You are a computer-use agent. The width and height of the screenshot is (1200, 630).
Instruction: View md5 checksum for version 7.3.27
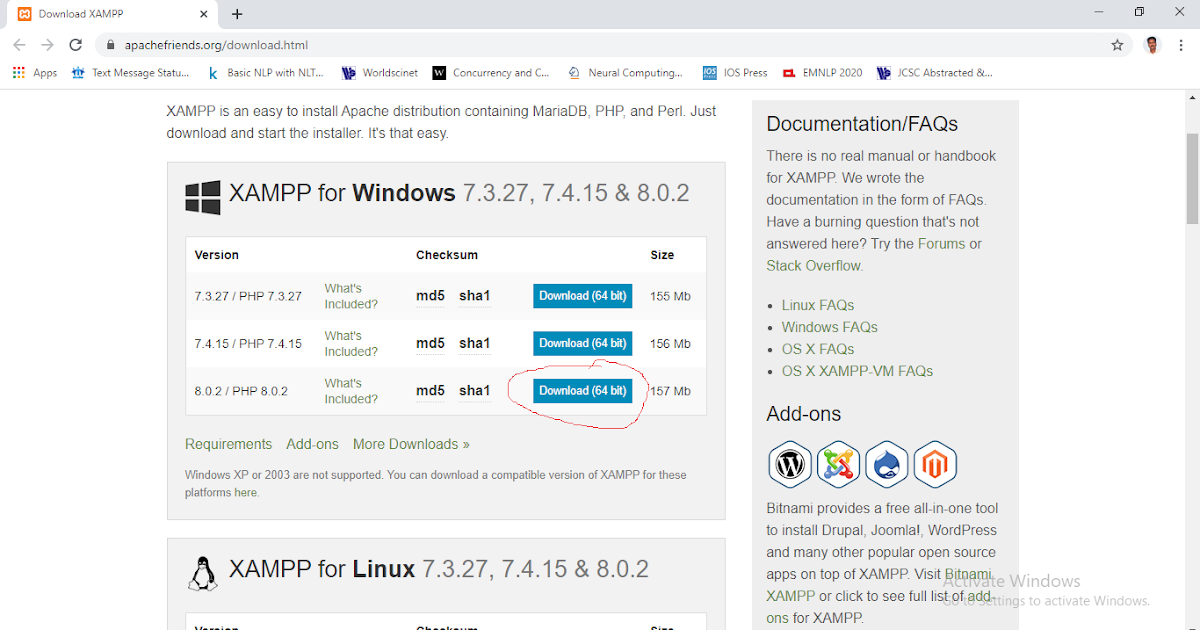tap(430, 295)
